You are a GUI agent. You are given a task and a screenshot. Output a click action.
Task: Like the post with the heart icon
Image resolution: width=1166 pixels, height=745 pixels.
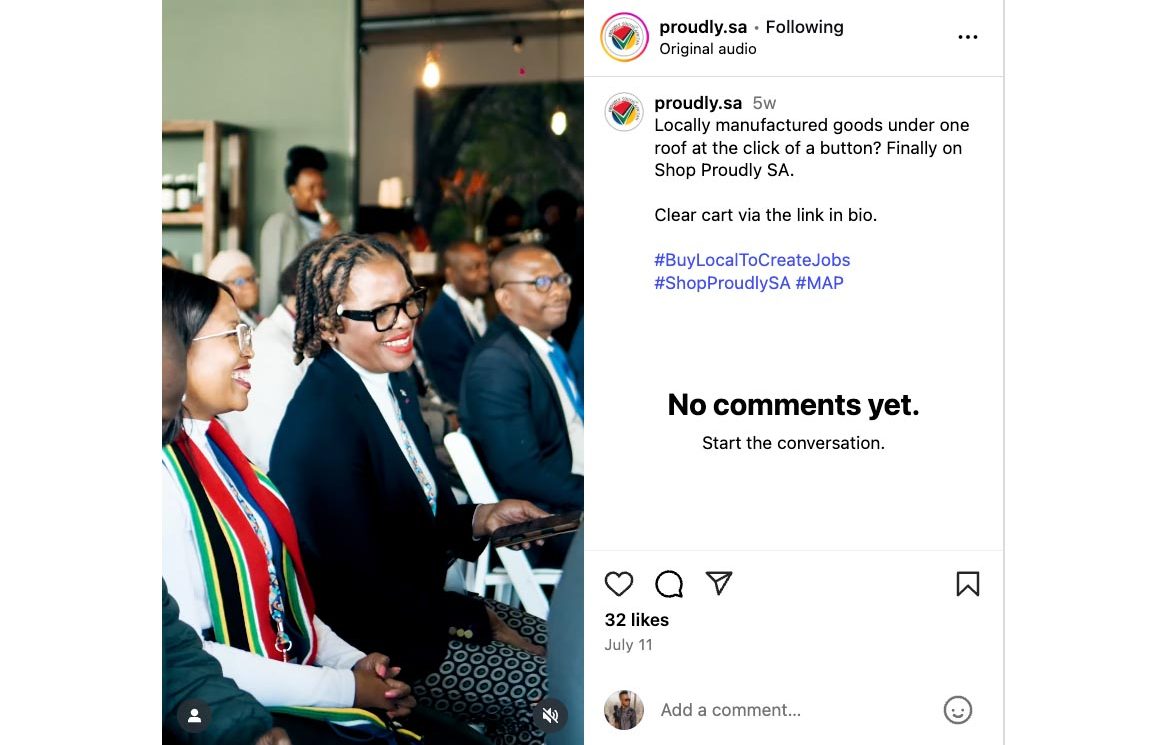(x=619, y=584)
